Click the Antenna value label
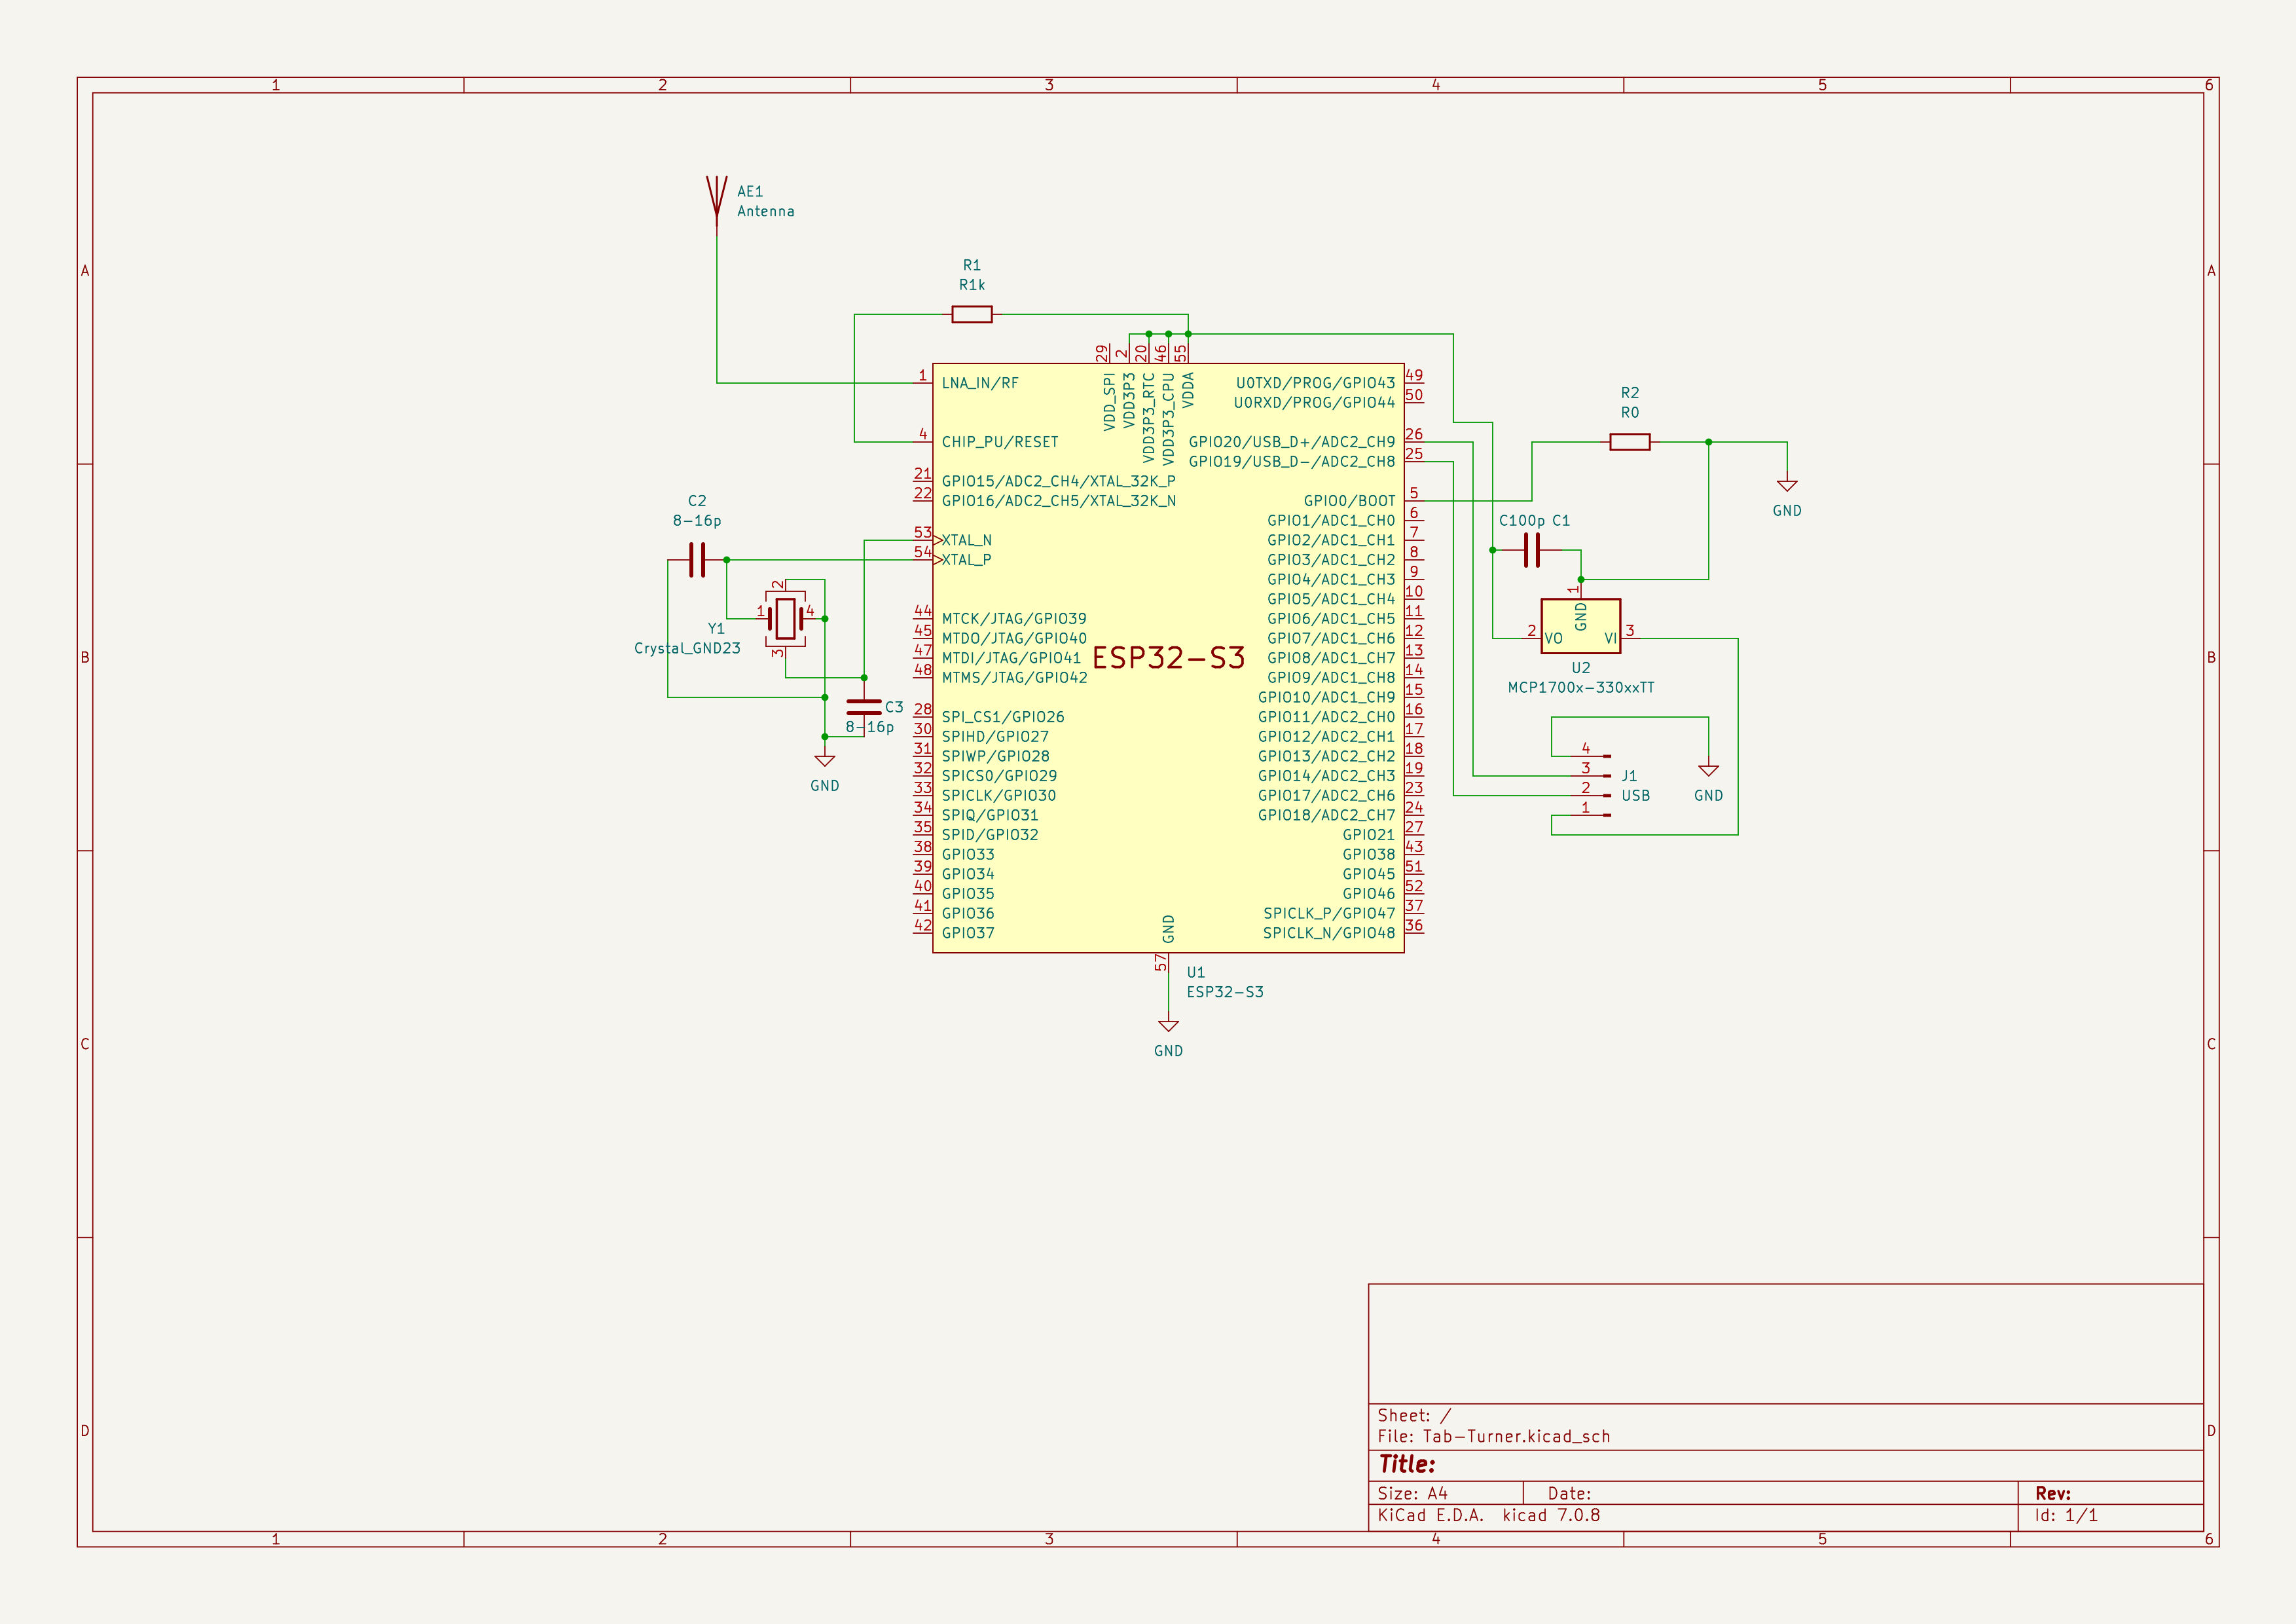This screenshot has width=2296, height=1624. coord(766,211)
